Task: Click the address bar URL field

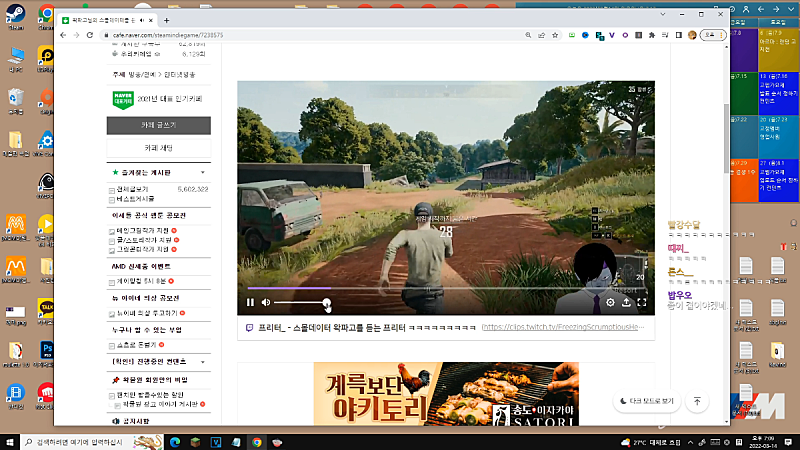Action: pos(300,35)
